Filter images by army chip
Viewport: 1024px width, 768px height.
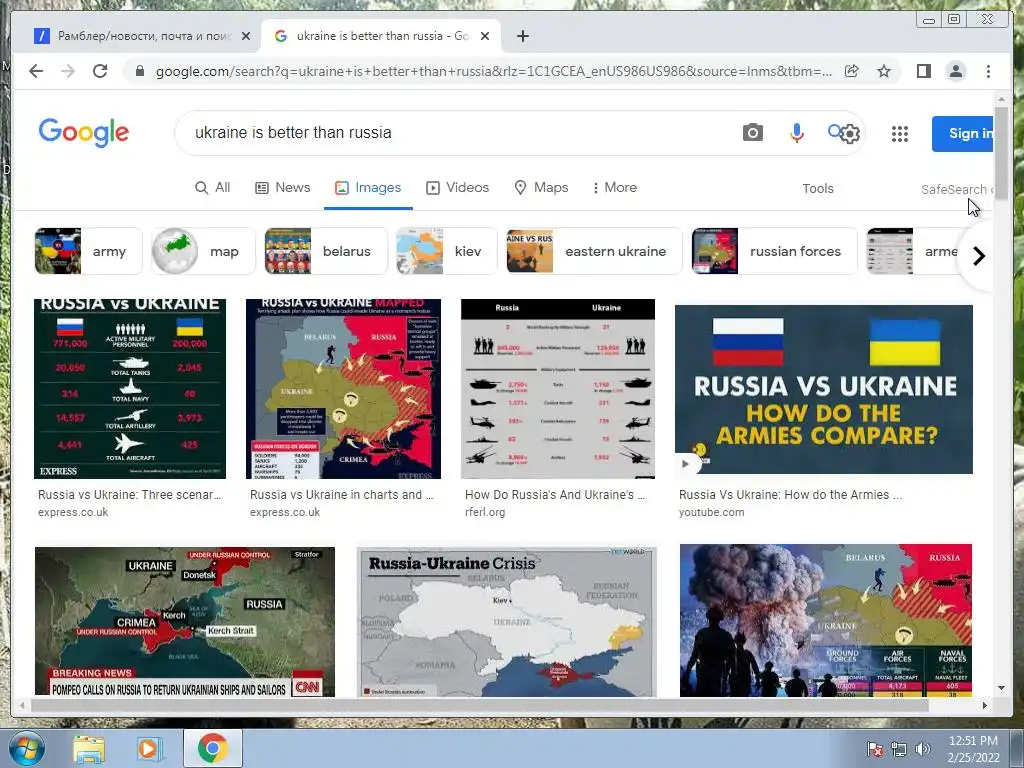[x=88, y=251]
